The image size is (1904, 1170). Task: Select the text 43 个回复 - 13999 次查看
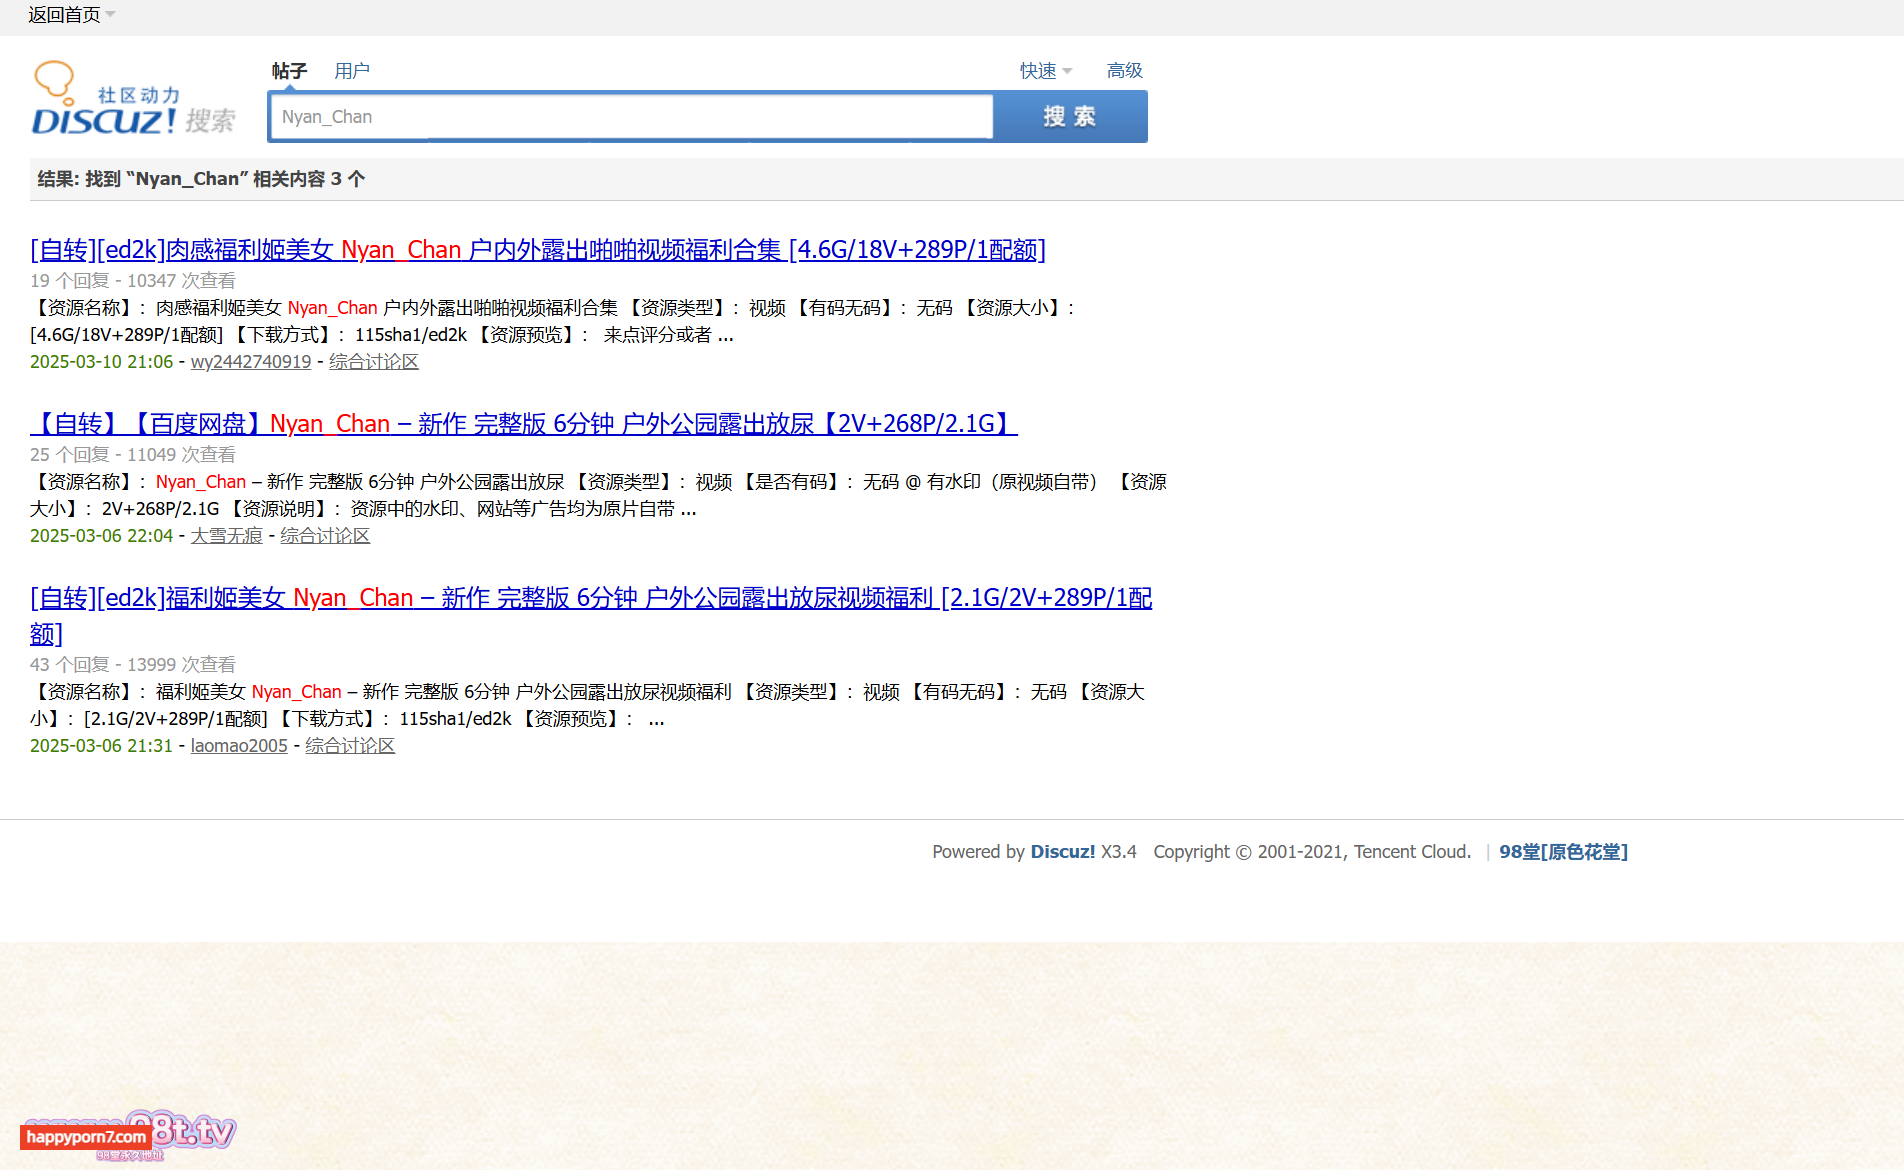[x=133, y=665]
